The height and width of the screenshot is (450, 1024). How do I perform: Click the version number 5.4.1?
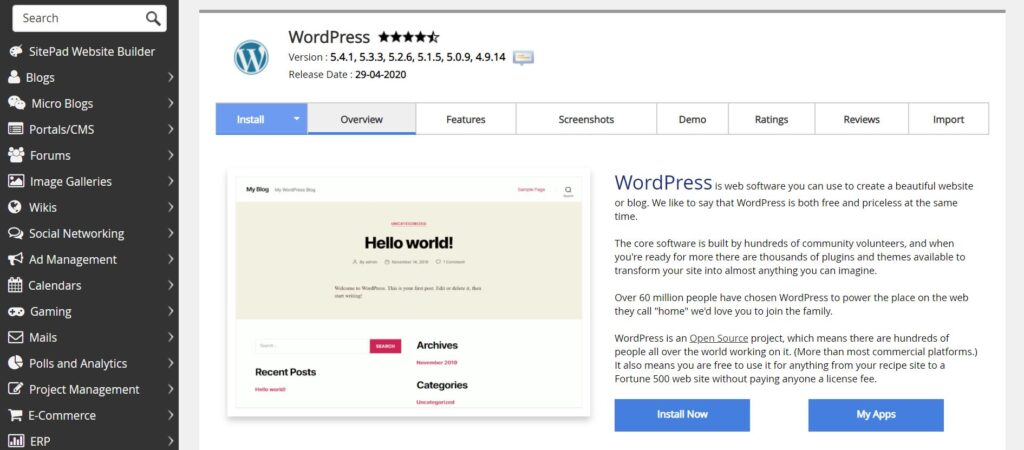pos(342,57)
